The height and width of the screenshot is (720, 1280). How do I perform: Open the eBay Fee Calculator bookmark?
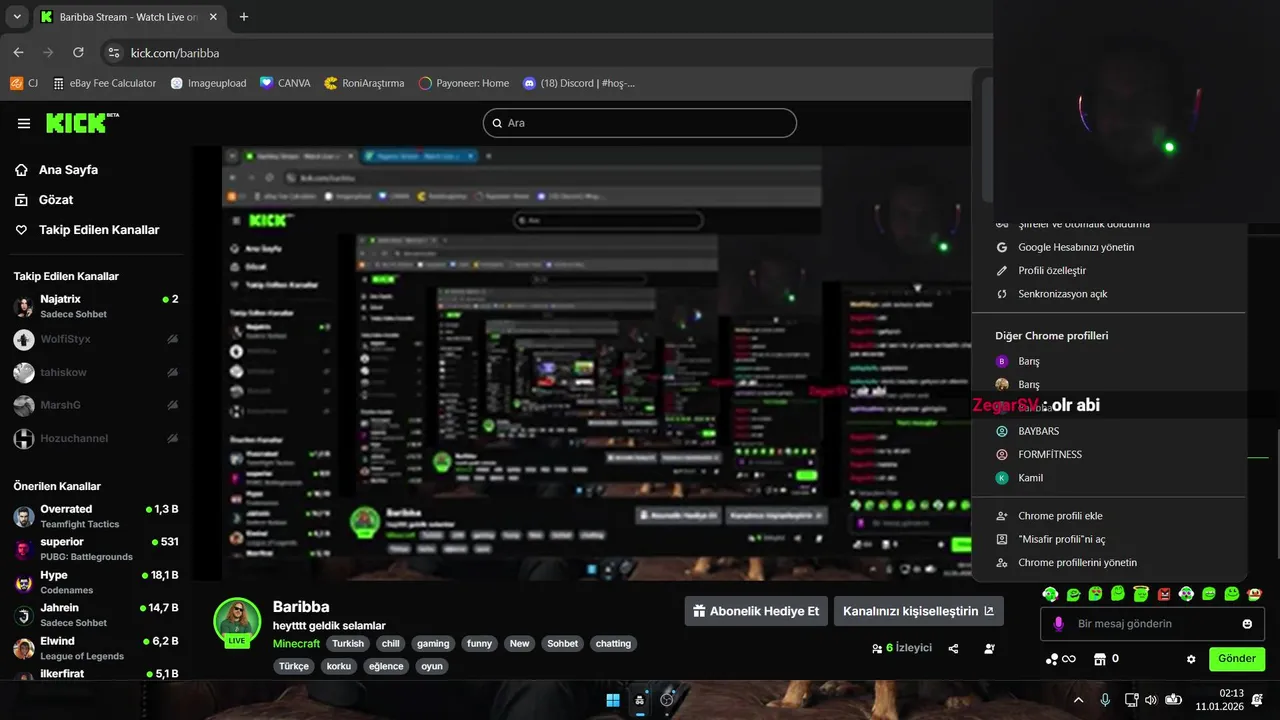click(x=104, y=83)
